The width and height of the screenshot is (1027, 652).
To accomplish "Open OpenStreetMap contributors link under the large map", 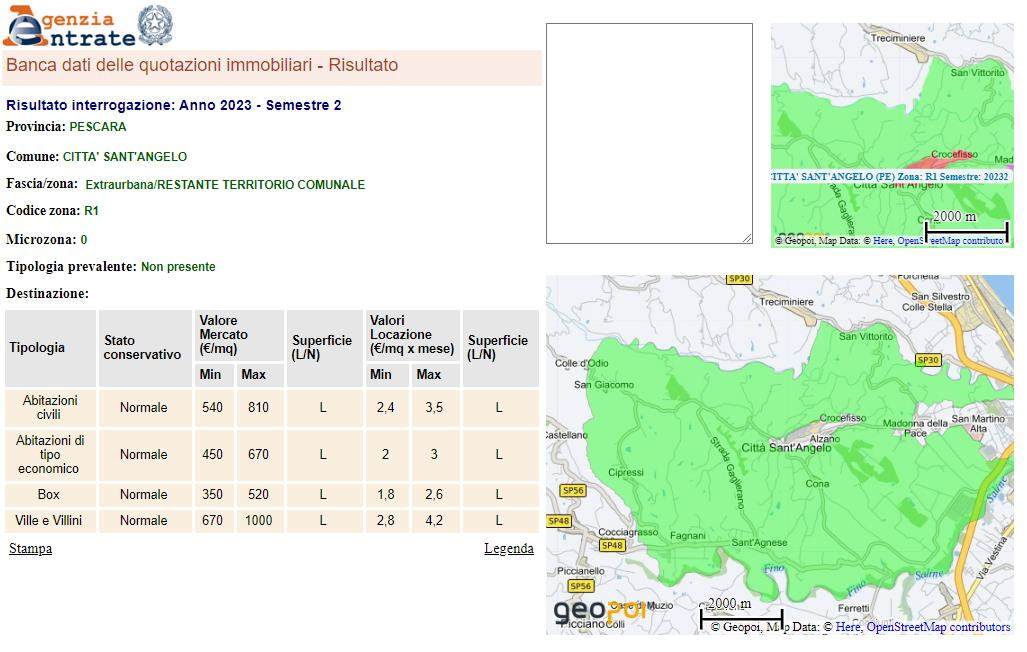I will [938, 627].
